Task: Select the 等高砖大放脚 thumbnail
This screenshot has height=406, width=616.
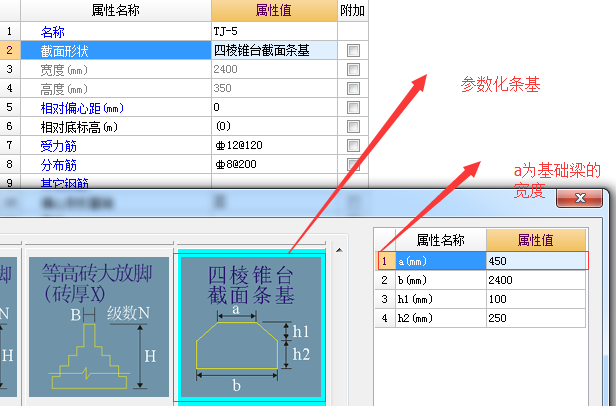Action: click(99, 327)
